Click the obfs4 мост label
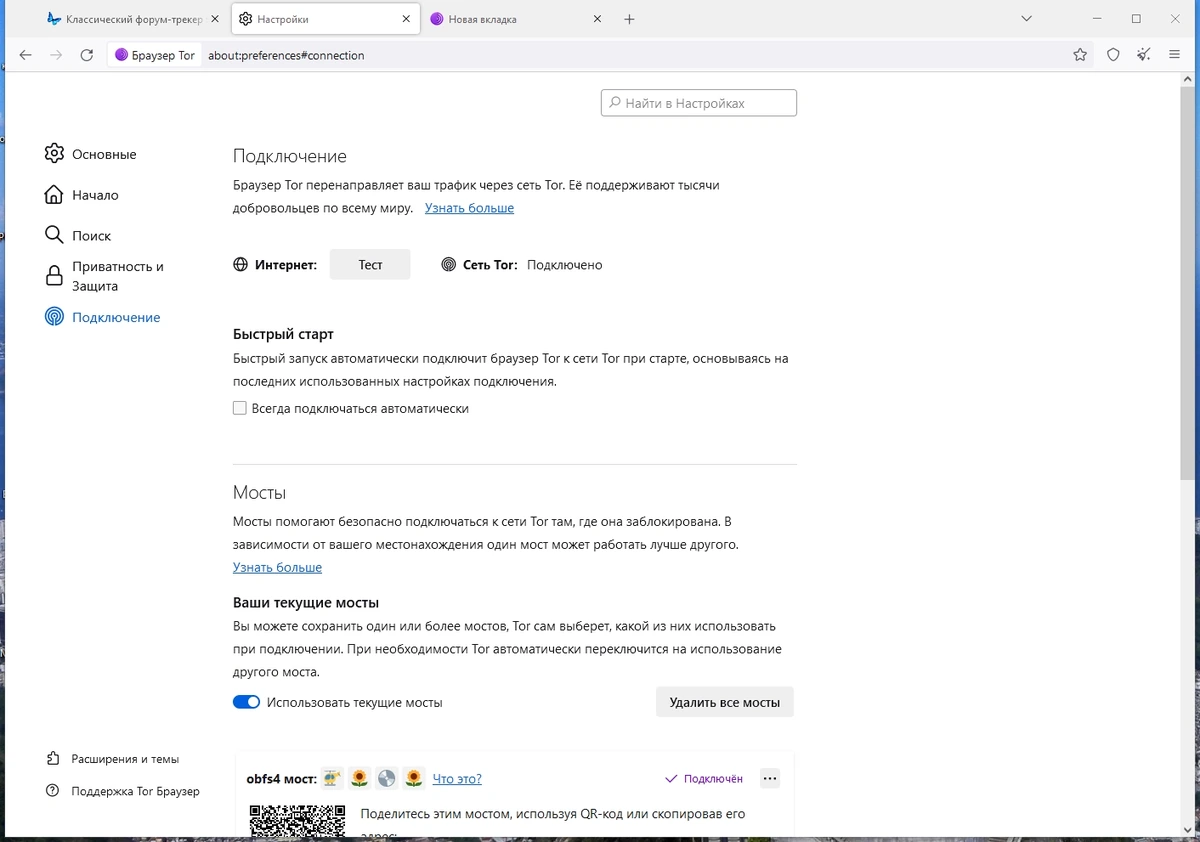Image resolution: width=1200 pixels, height=842 pixels. click(281, 778)
